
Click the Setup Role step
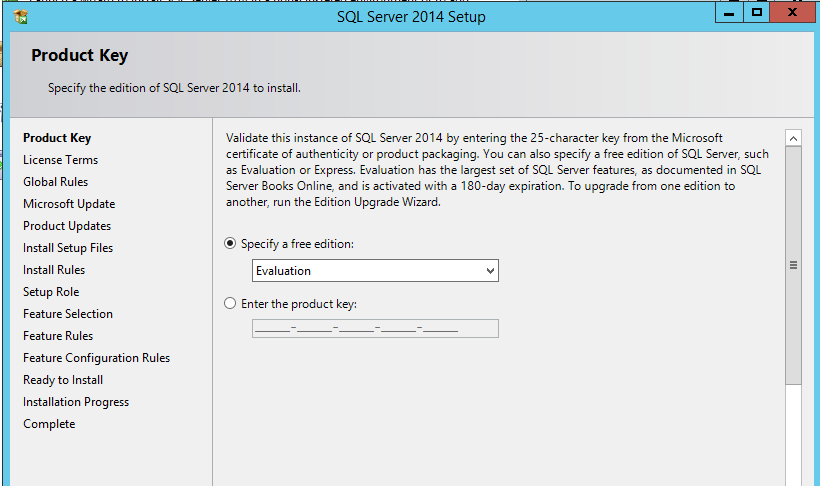tap(51, 291)
